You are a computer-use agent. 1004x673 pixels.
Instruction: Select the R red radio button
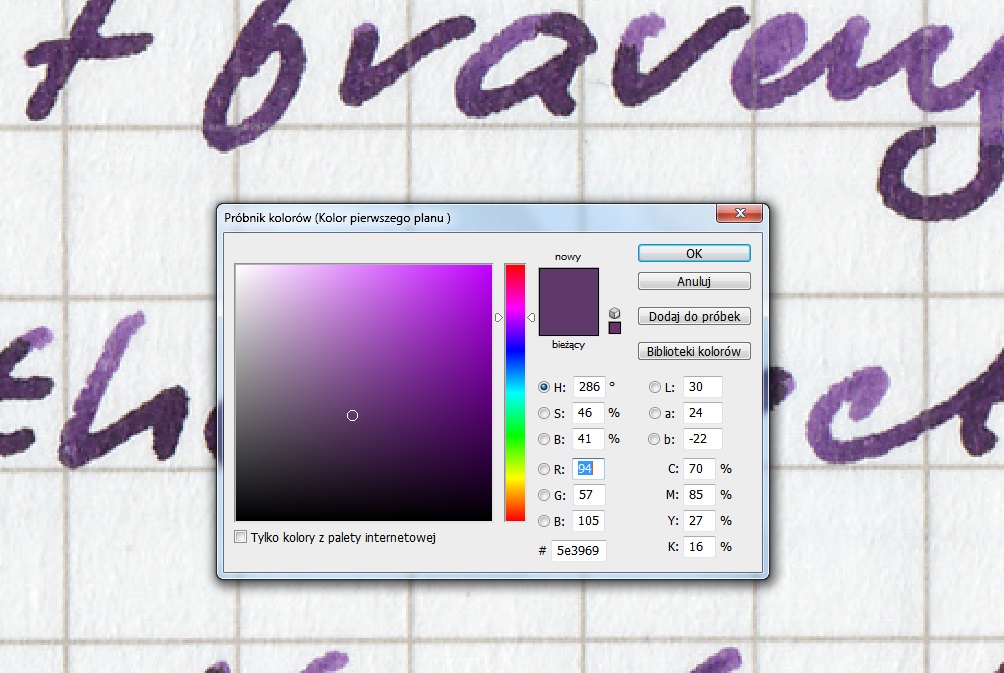point(545,468)
